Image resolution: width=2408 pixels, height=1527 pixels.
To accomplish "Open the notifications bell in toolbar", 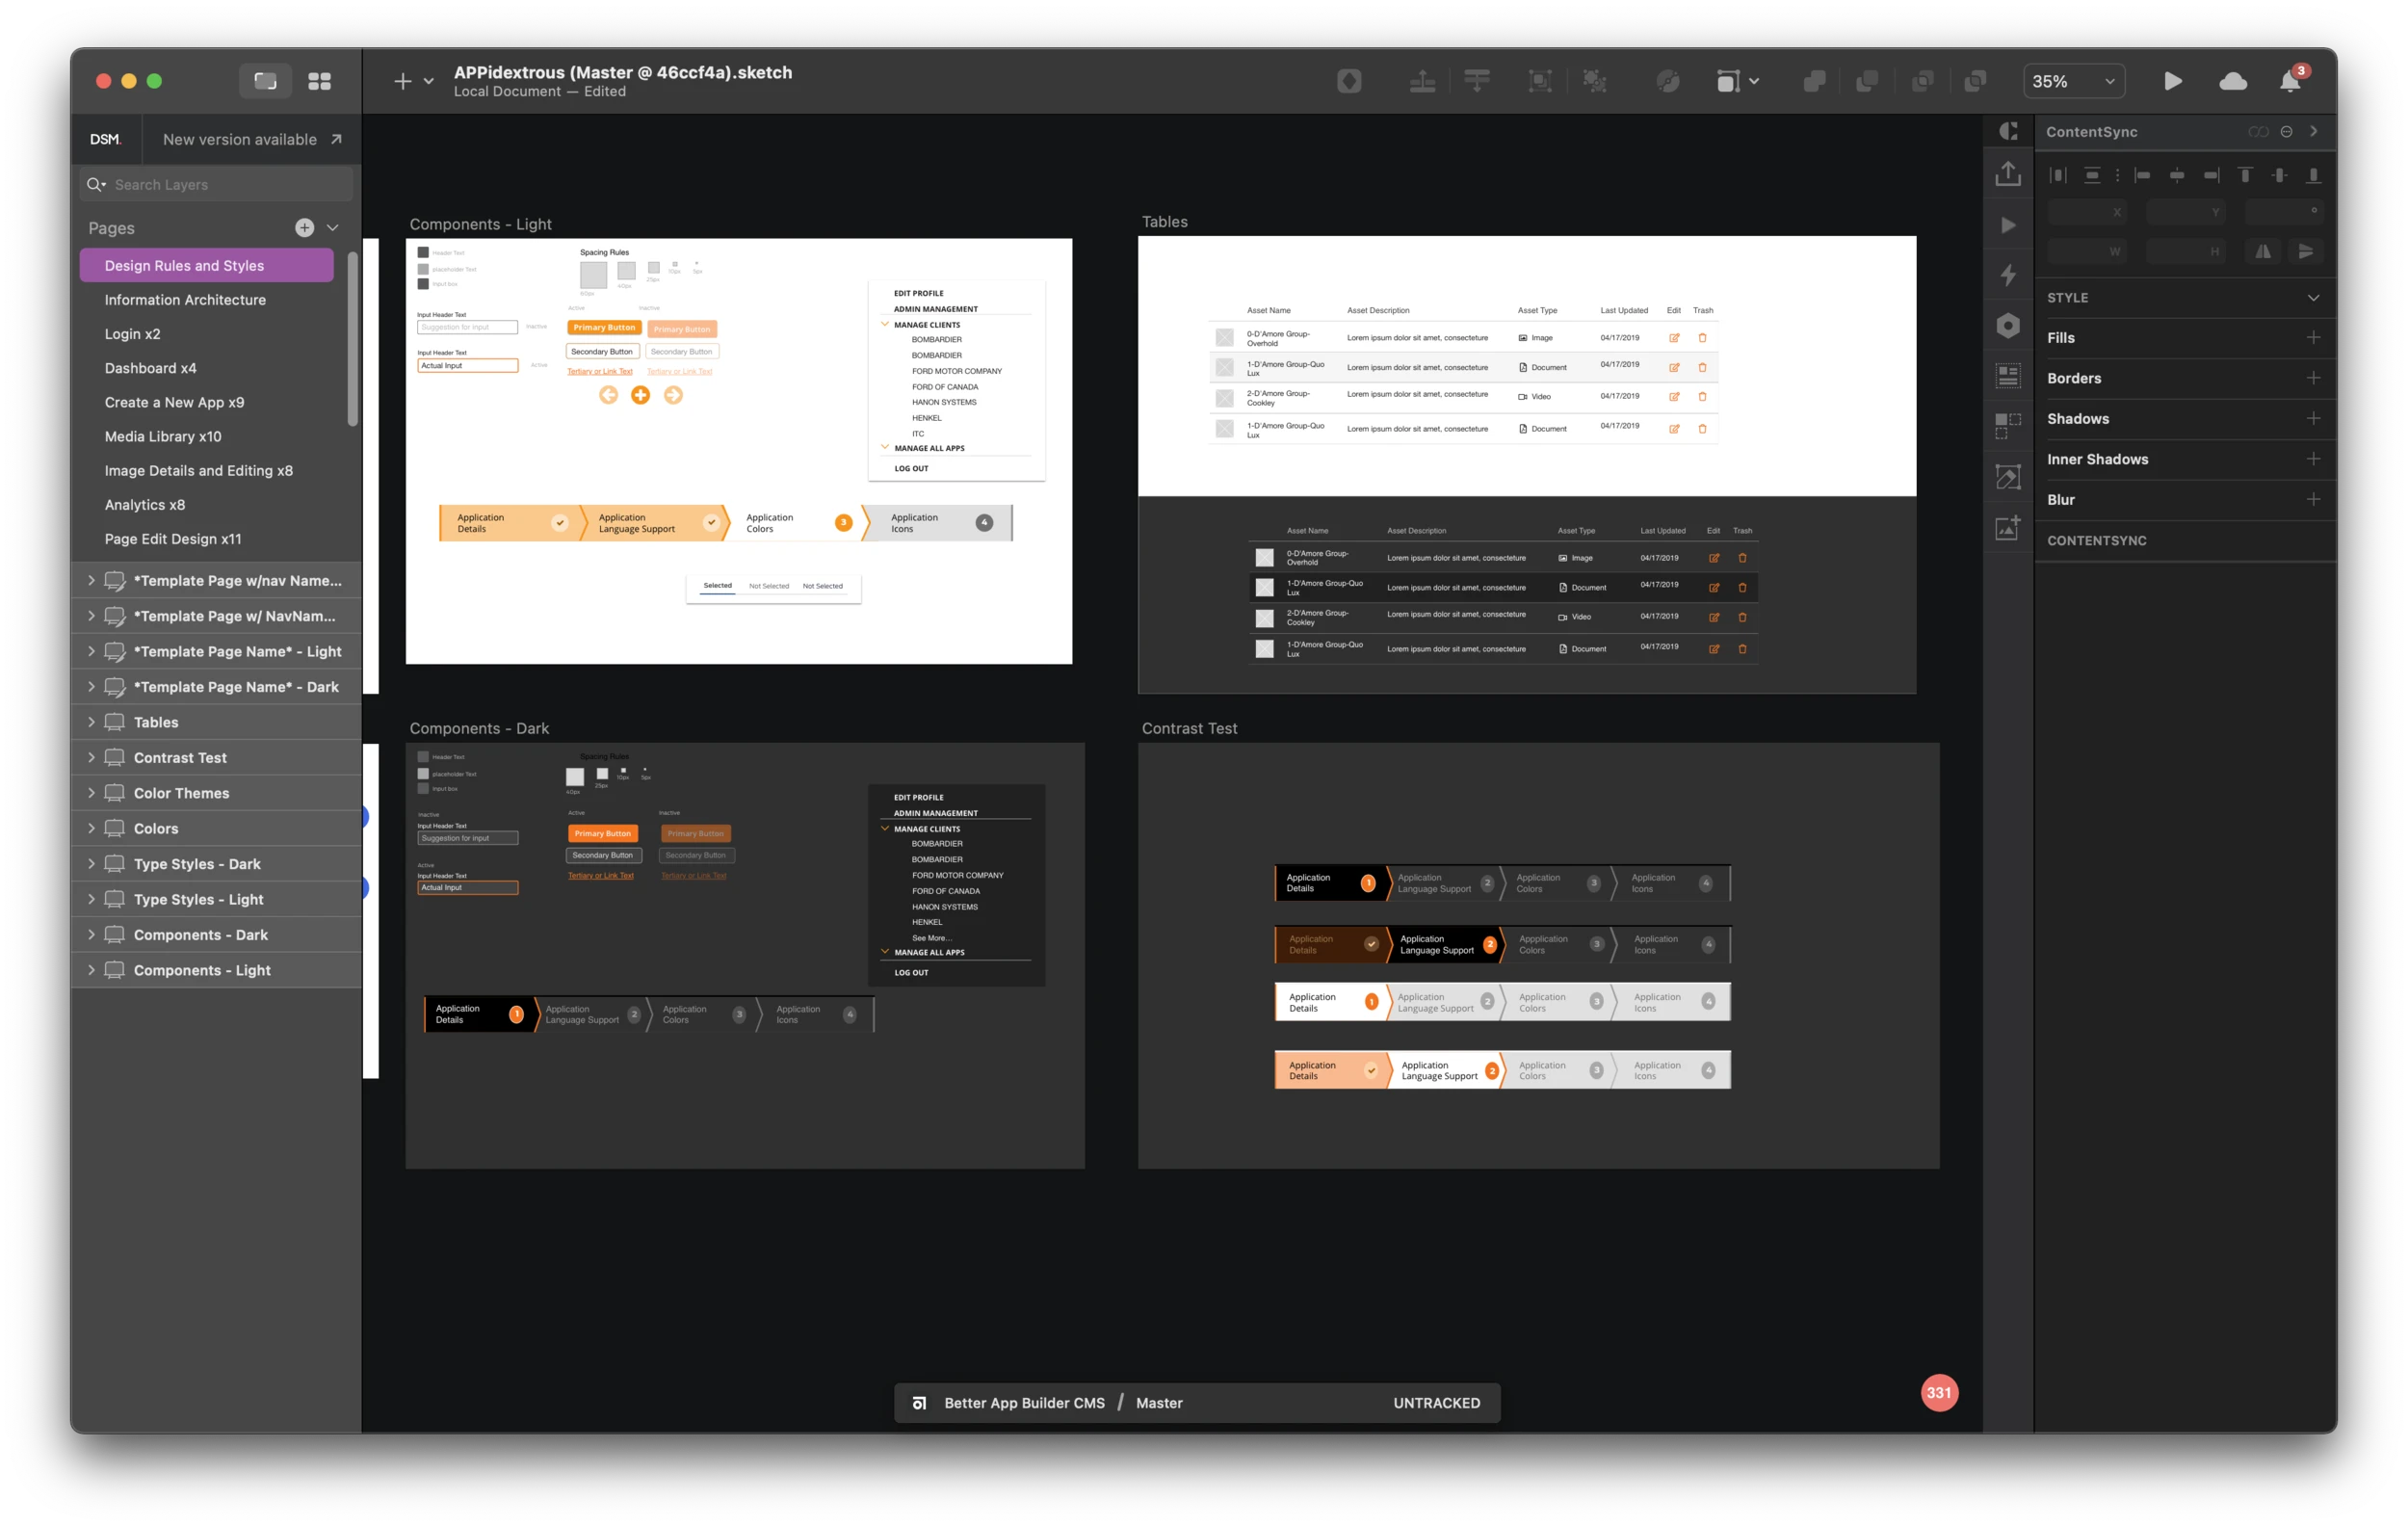I will 2289,82.
